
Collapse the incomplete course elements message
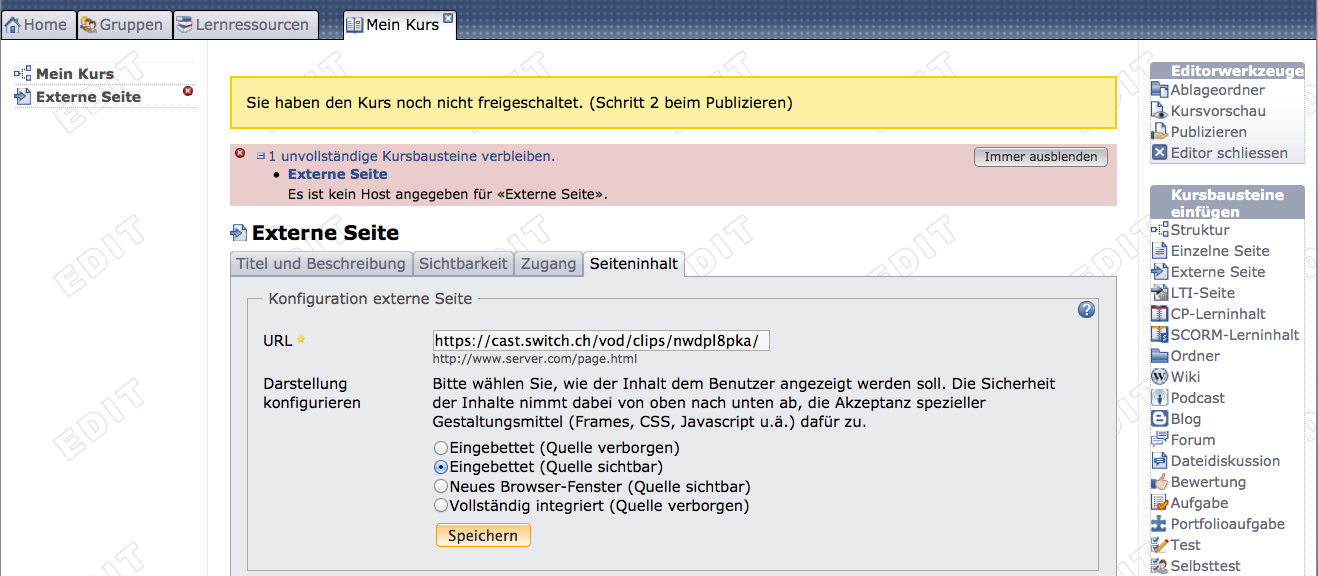pyautogui.click(x=261, y=156)
